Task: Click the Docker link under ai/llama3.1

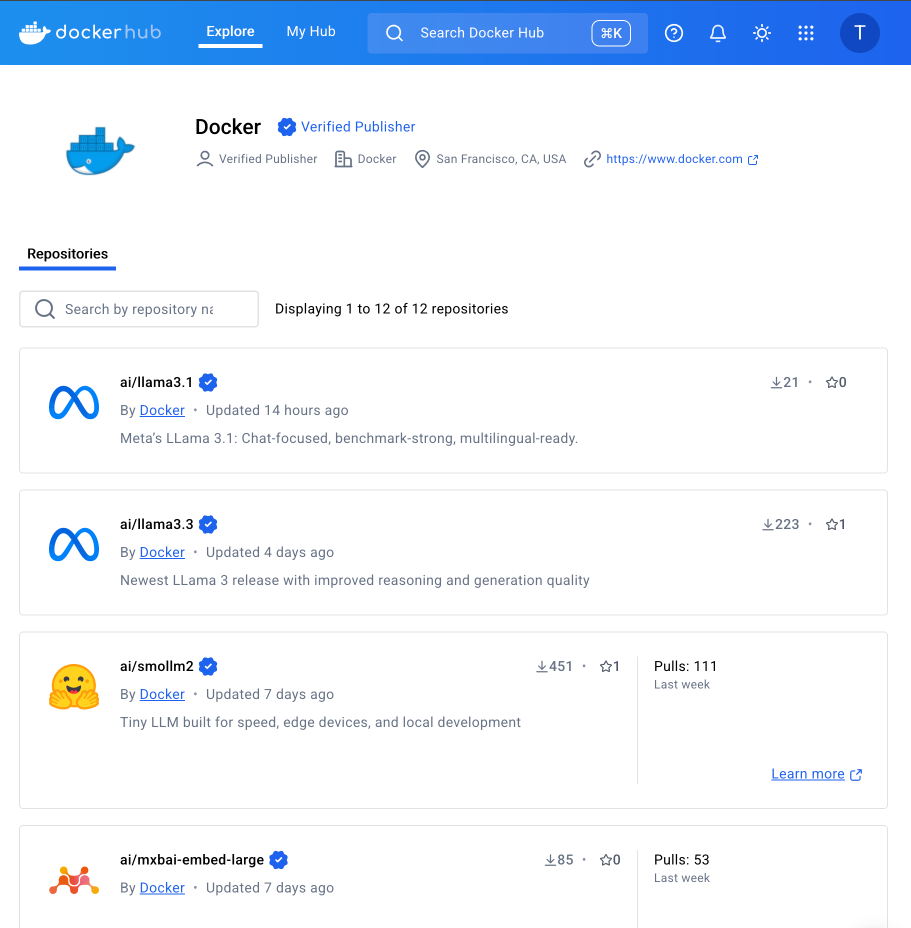Action: click(x=162, y=411)
